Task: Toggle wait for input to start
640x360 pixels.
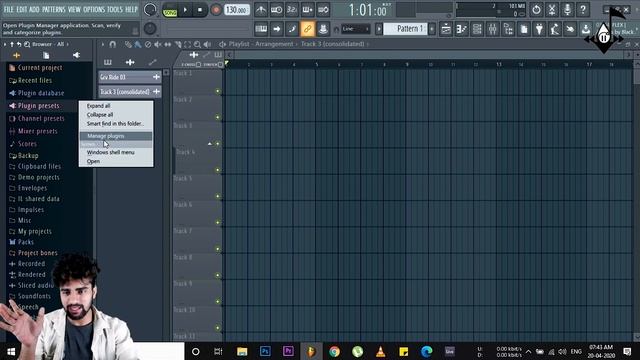Action: point(276,10)
